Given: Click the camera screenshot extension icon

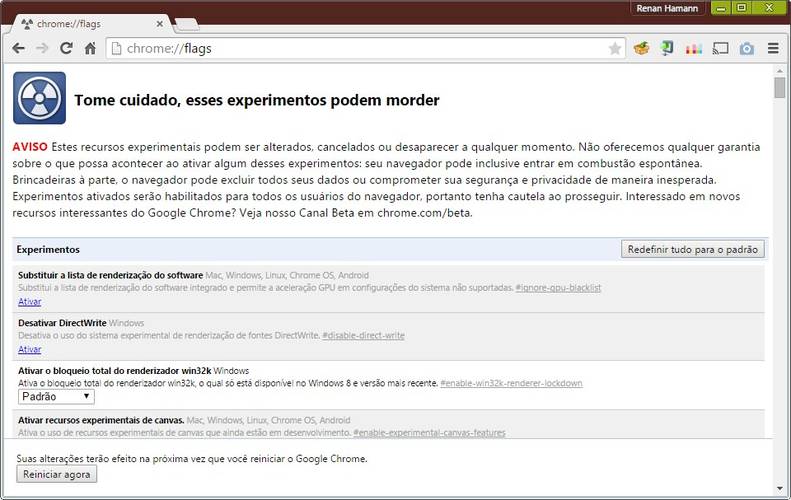Looking at the screenshot, I should click(747, 48).
